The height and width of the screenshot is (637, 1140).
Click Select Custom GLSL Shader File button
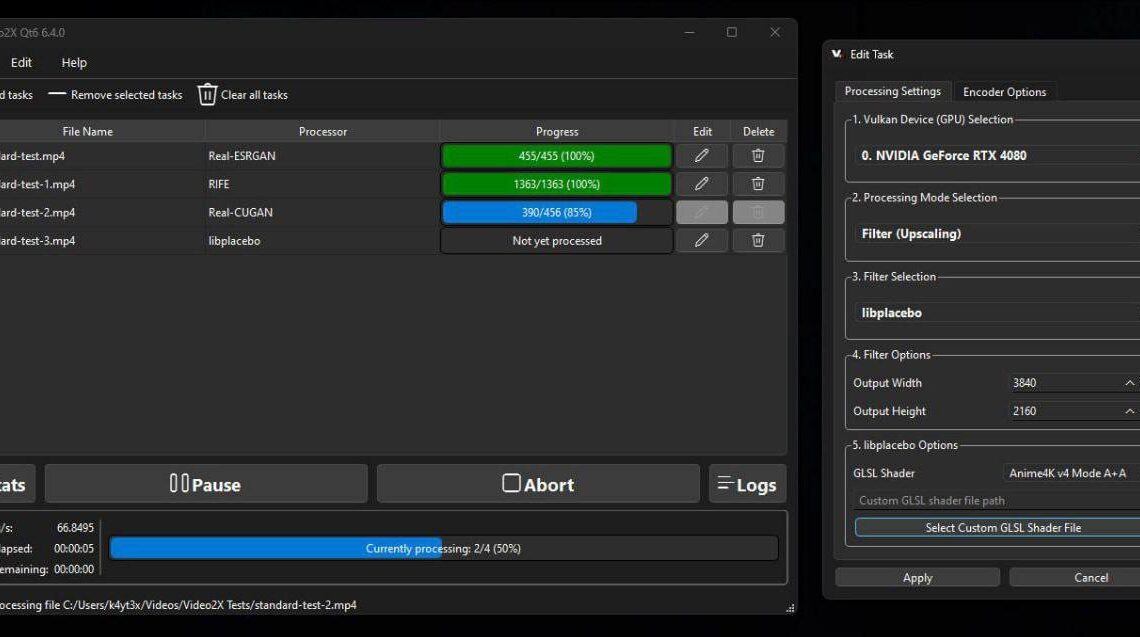coord(1002,528)
